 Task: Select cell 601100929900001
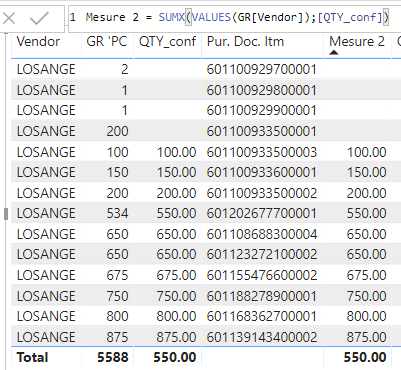261,110
